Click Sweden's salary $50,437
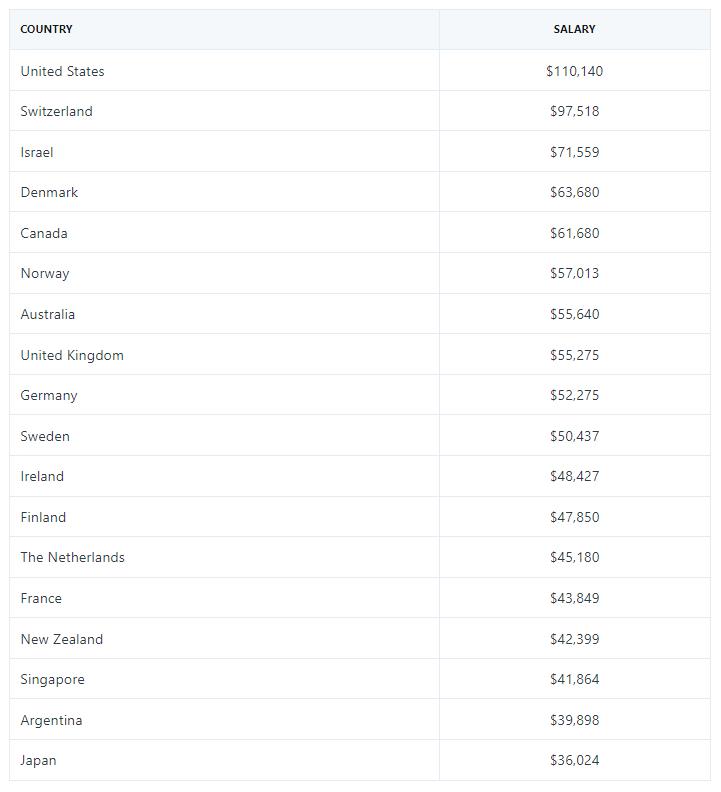The height and width of the screenshot is (792, 721). point(574,436)
